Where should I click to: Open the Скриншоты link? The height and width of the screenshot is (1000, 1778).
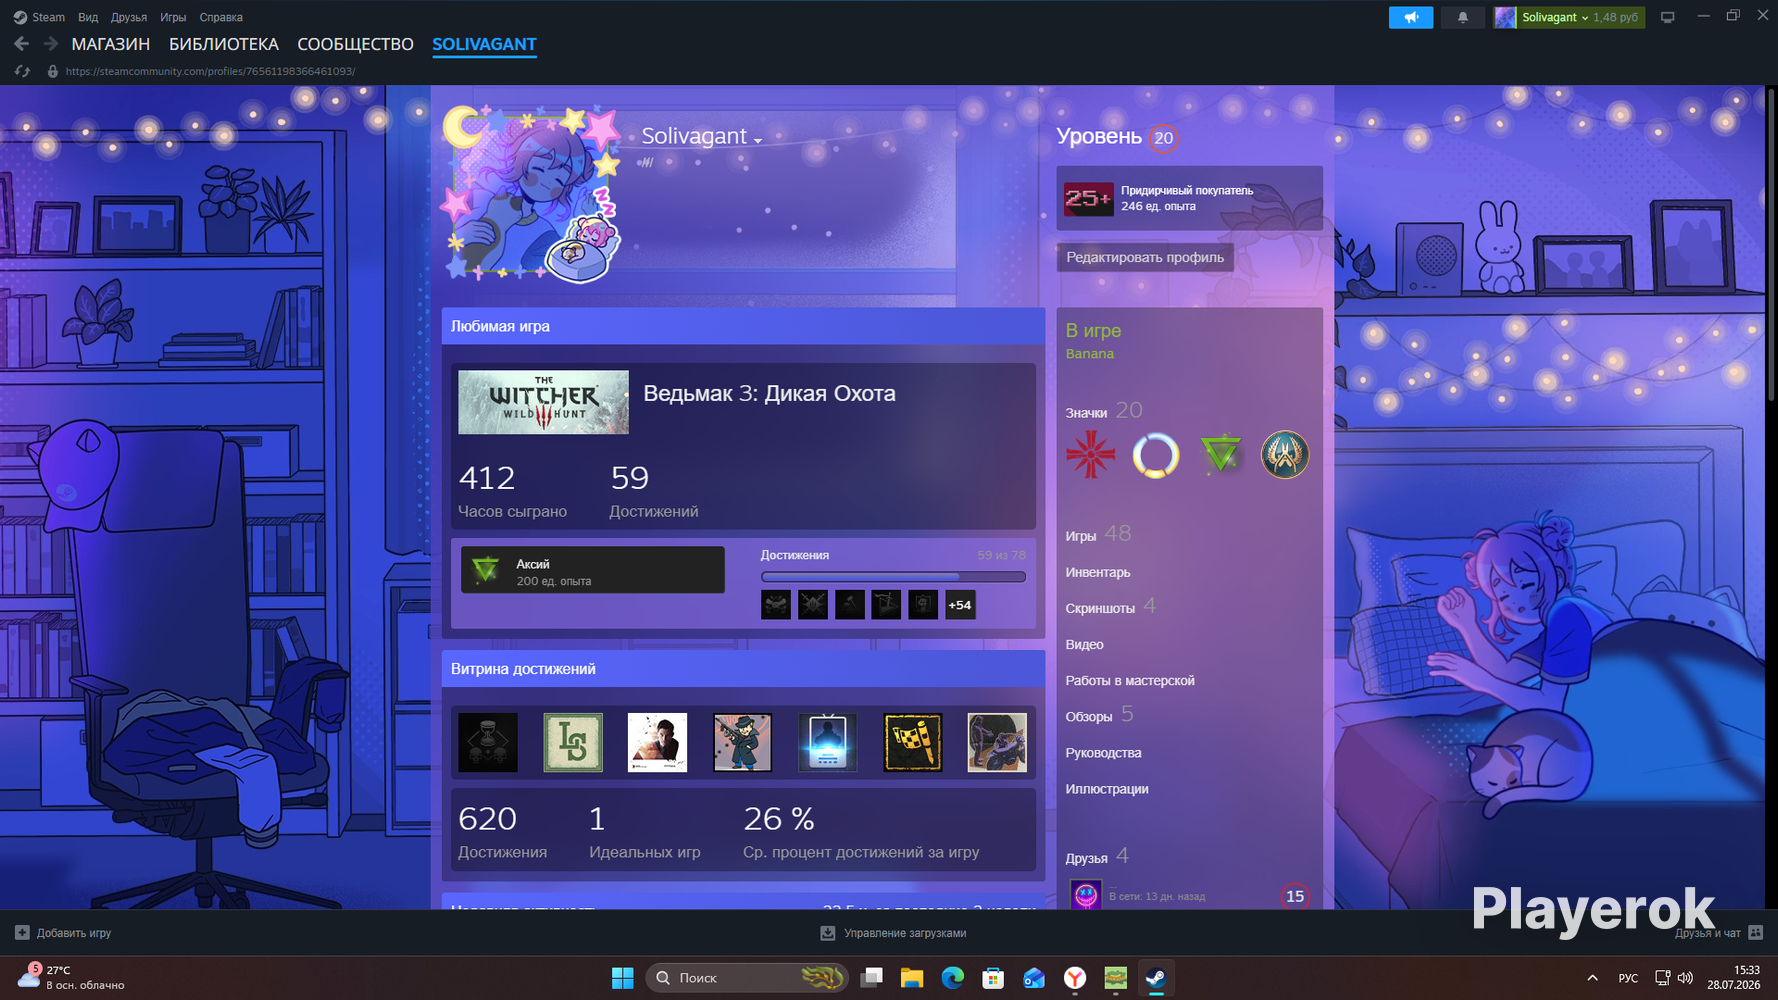pos(1100,608)
